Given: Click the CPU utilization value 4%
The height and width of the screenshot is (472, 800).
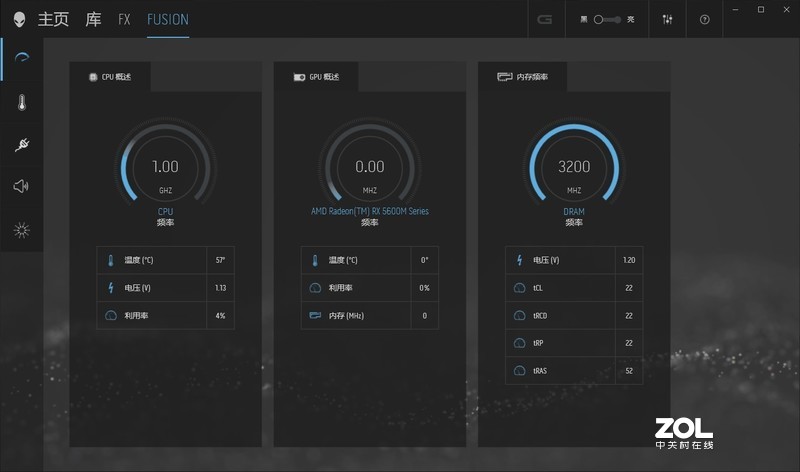Looking at the screenshot, I should coord(220,315).
